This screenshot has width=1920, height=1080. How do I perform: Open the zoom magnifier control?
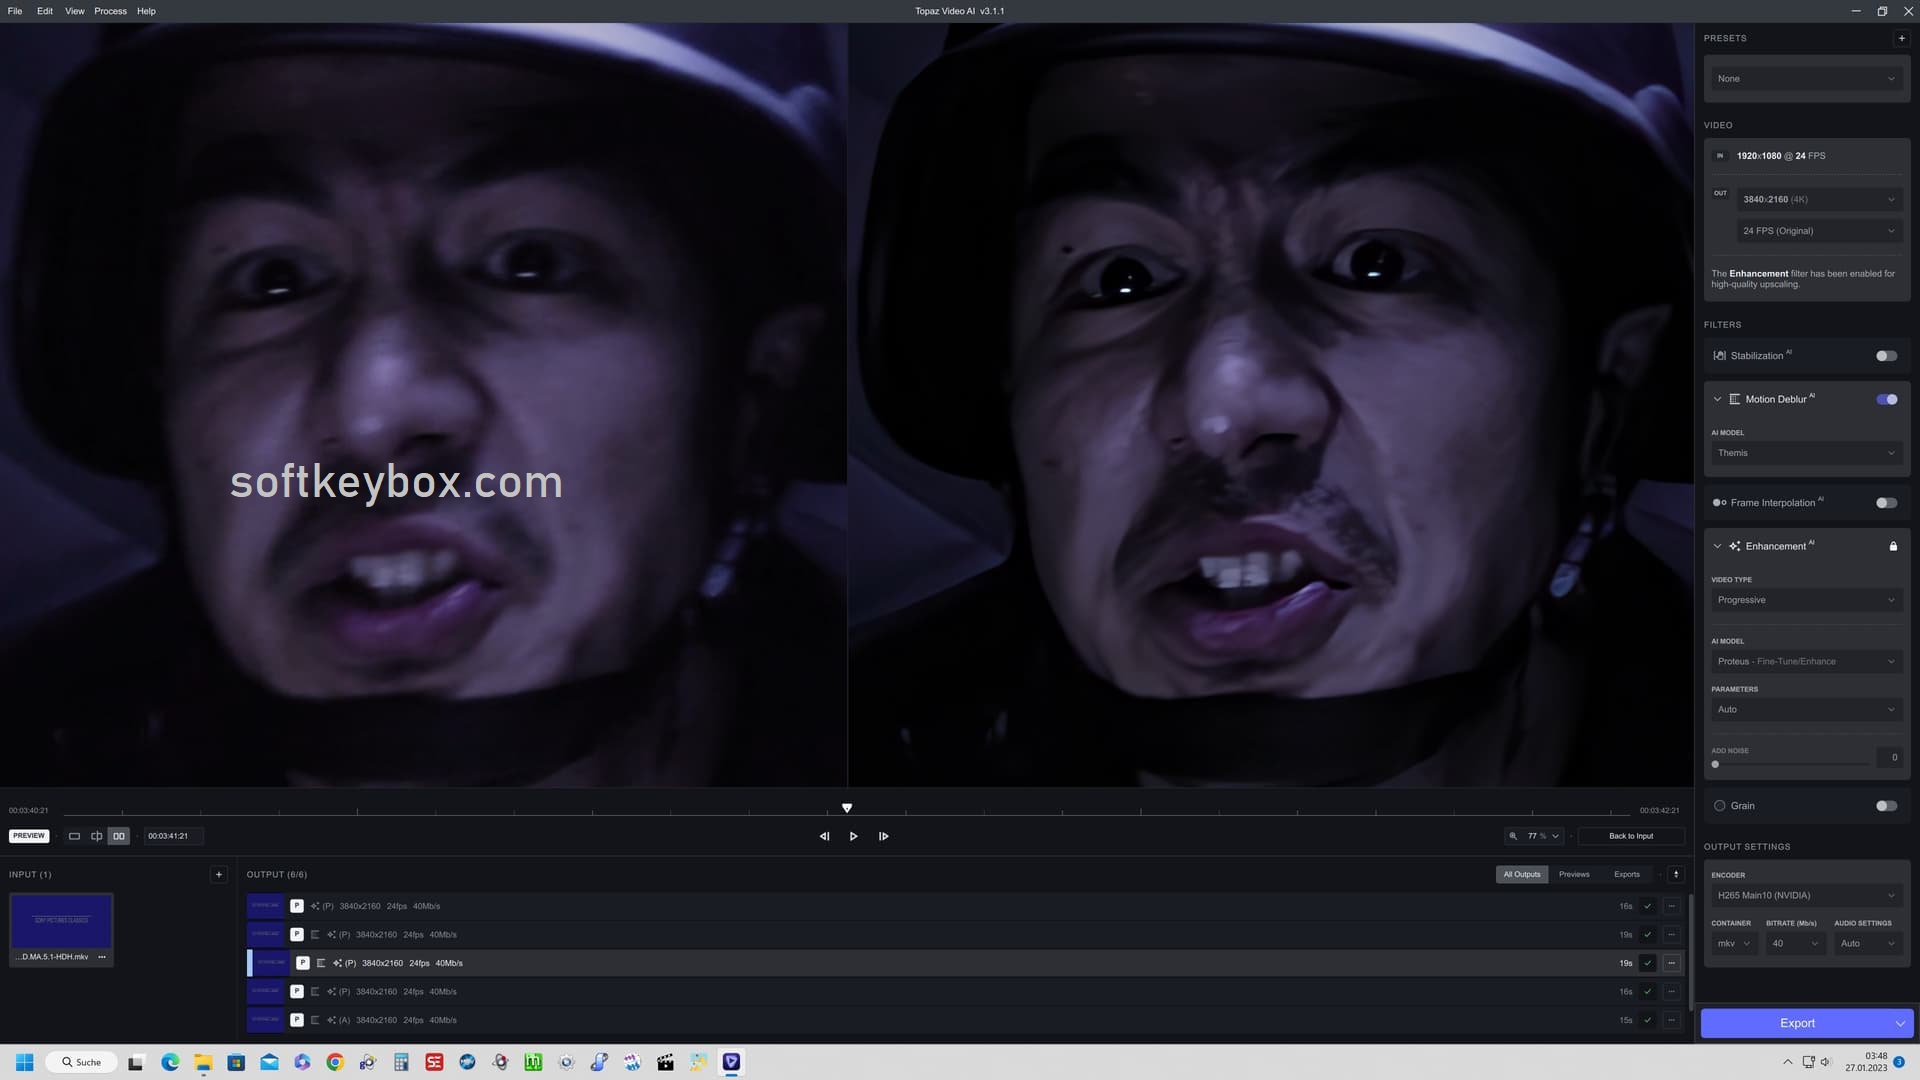[x=1514, y=836]
